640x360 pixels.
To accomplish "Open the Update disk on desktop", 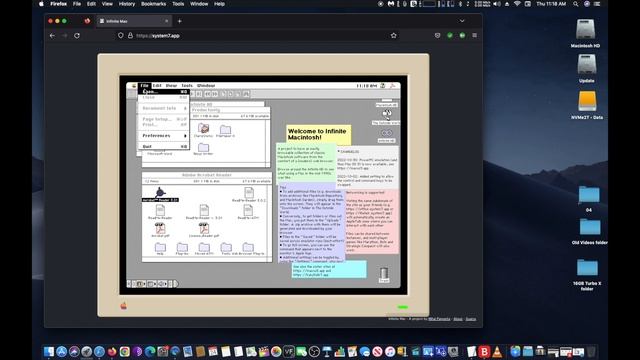I will [x=587, y=64].
